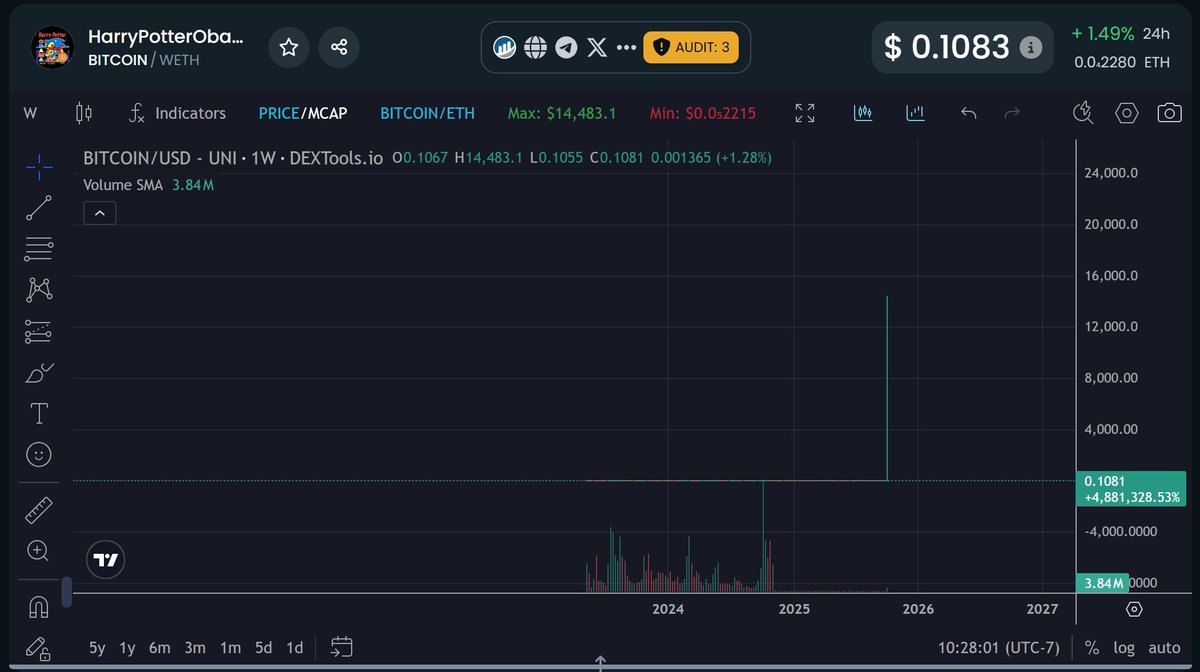This screenshot has height=672, width=1200.
Task: Change the W timeframe interval
Action: click(x=30, y=113)
